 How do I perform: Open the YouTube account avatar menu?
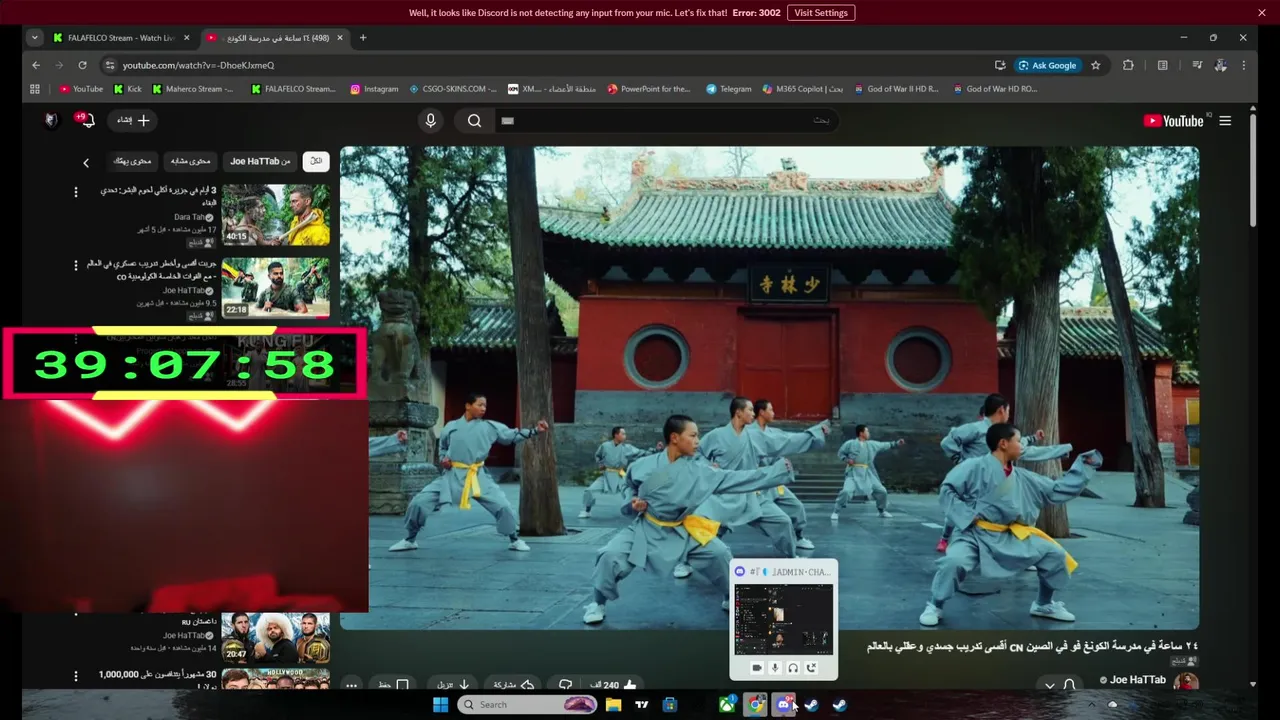click(51, 120)
